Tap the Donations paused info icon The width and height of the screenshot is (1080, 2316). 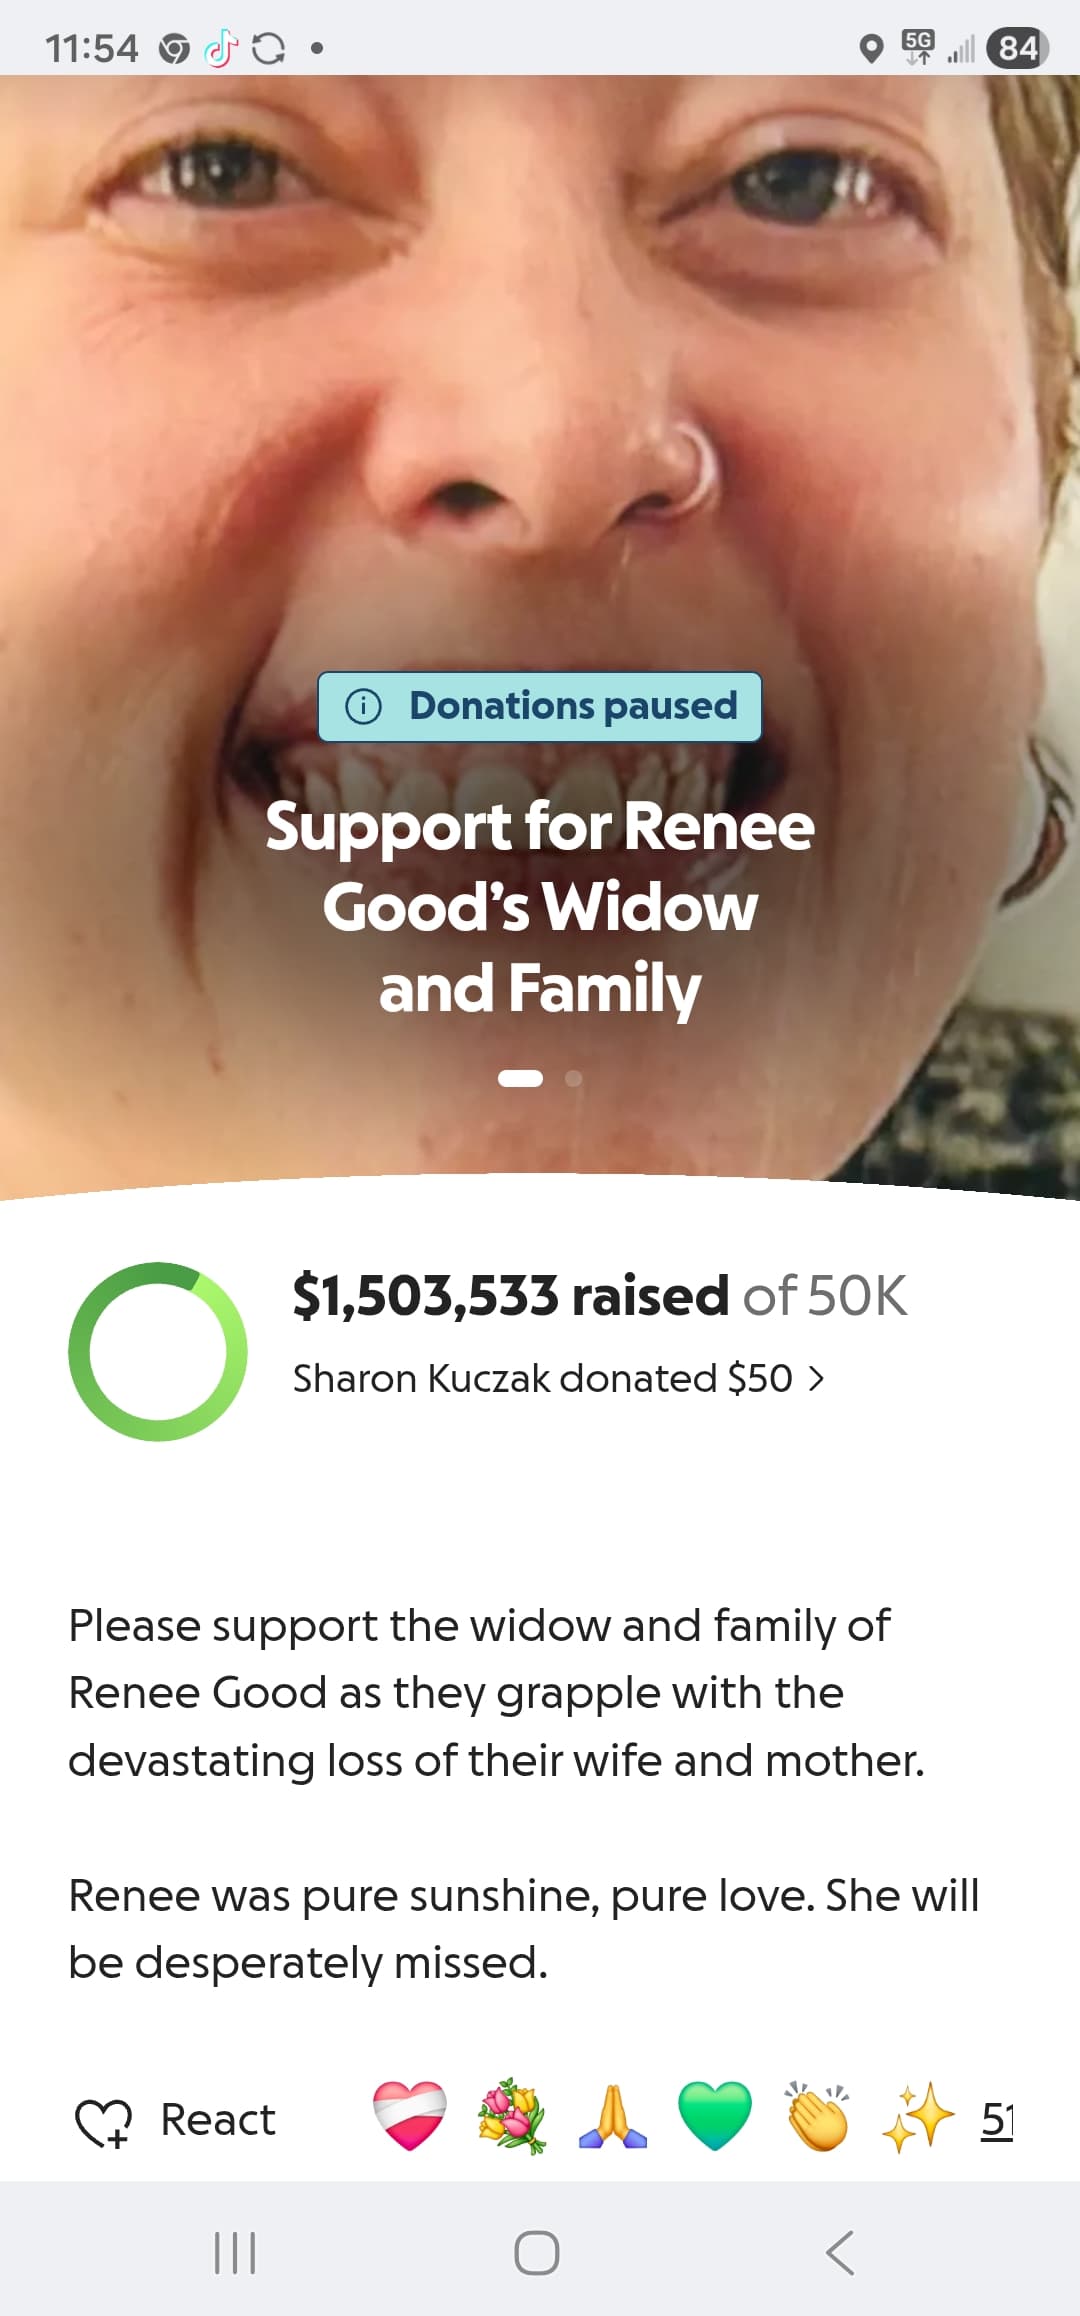tap(363, 707)
